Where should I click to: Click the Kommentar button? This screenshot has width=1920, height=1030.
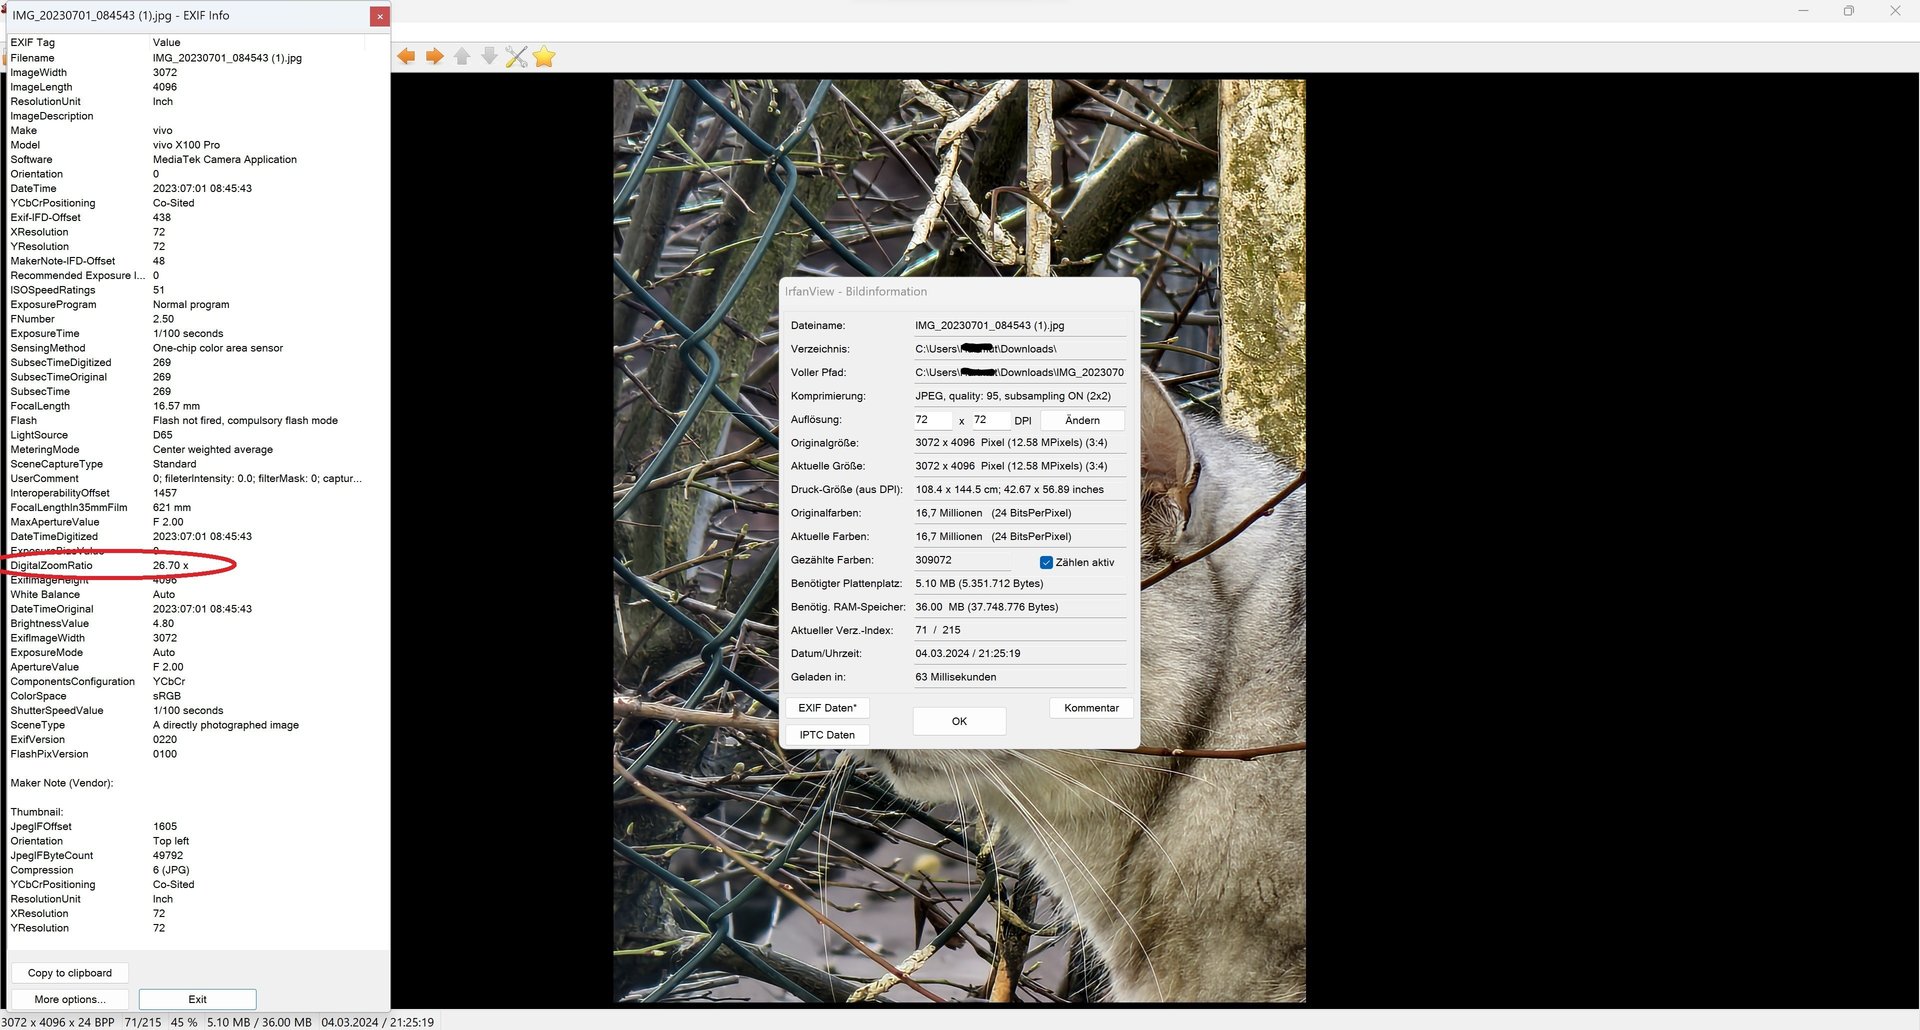[1091, 708]
